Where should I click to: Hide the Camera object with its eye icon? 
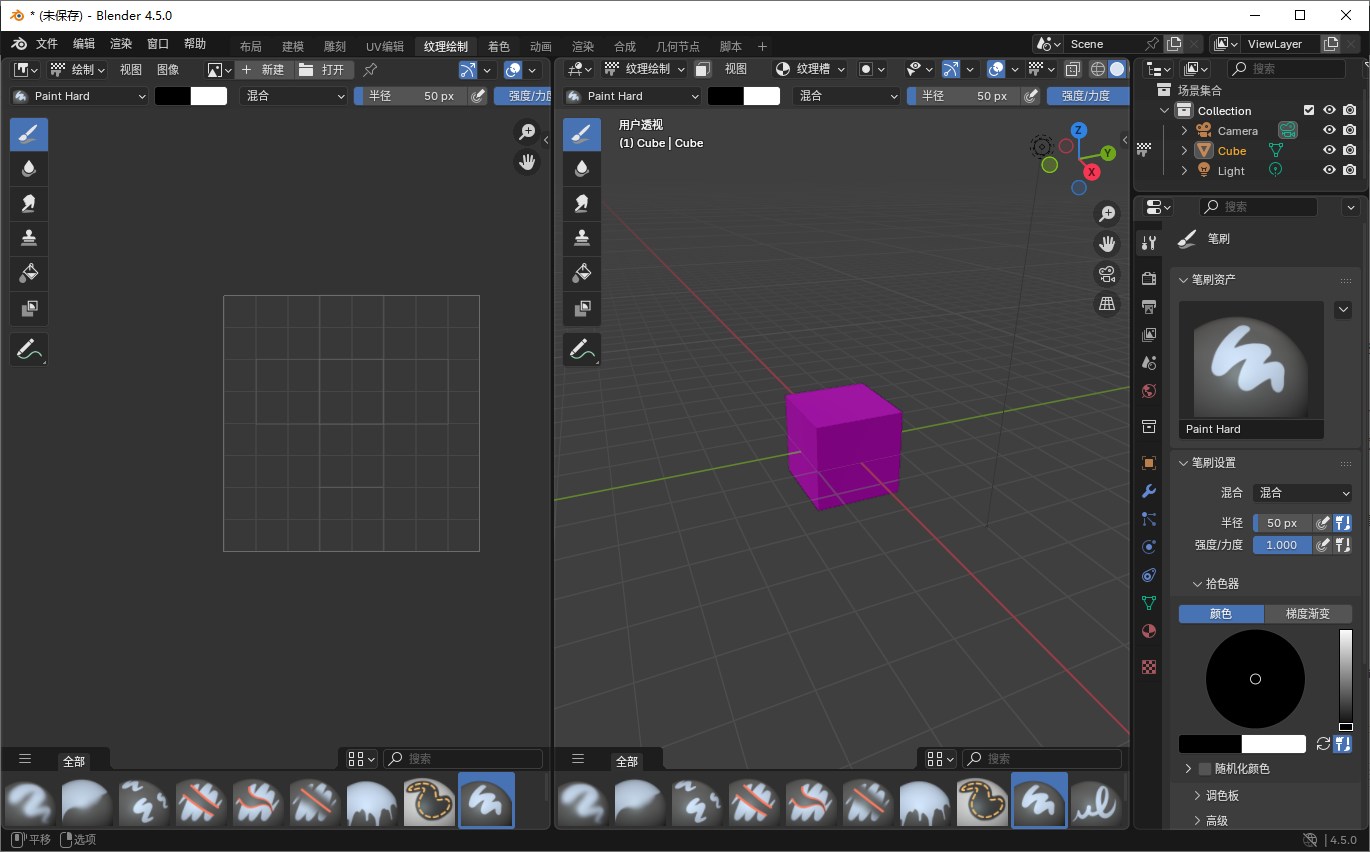coord(1329,131)
